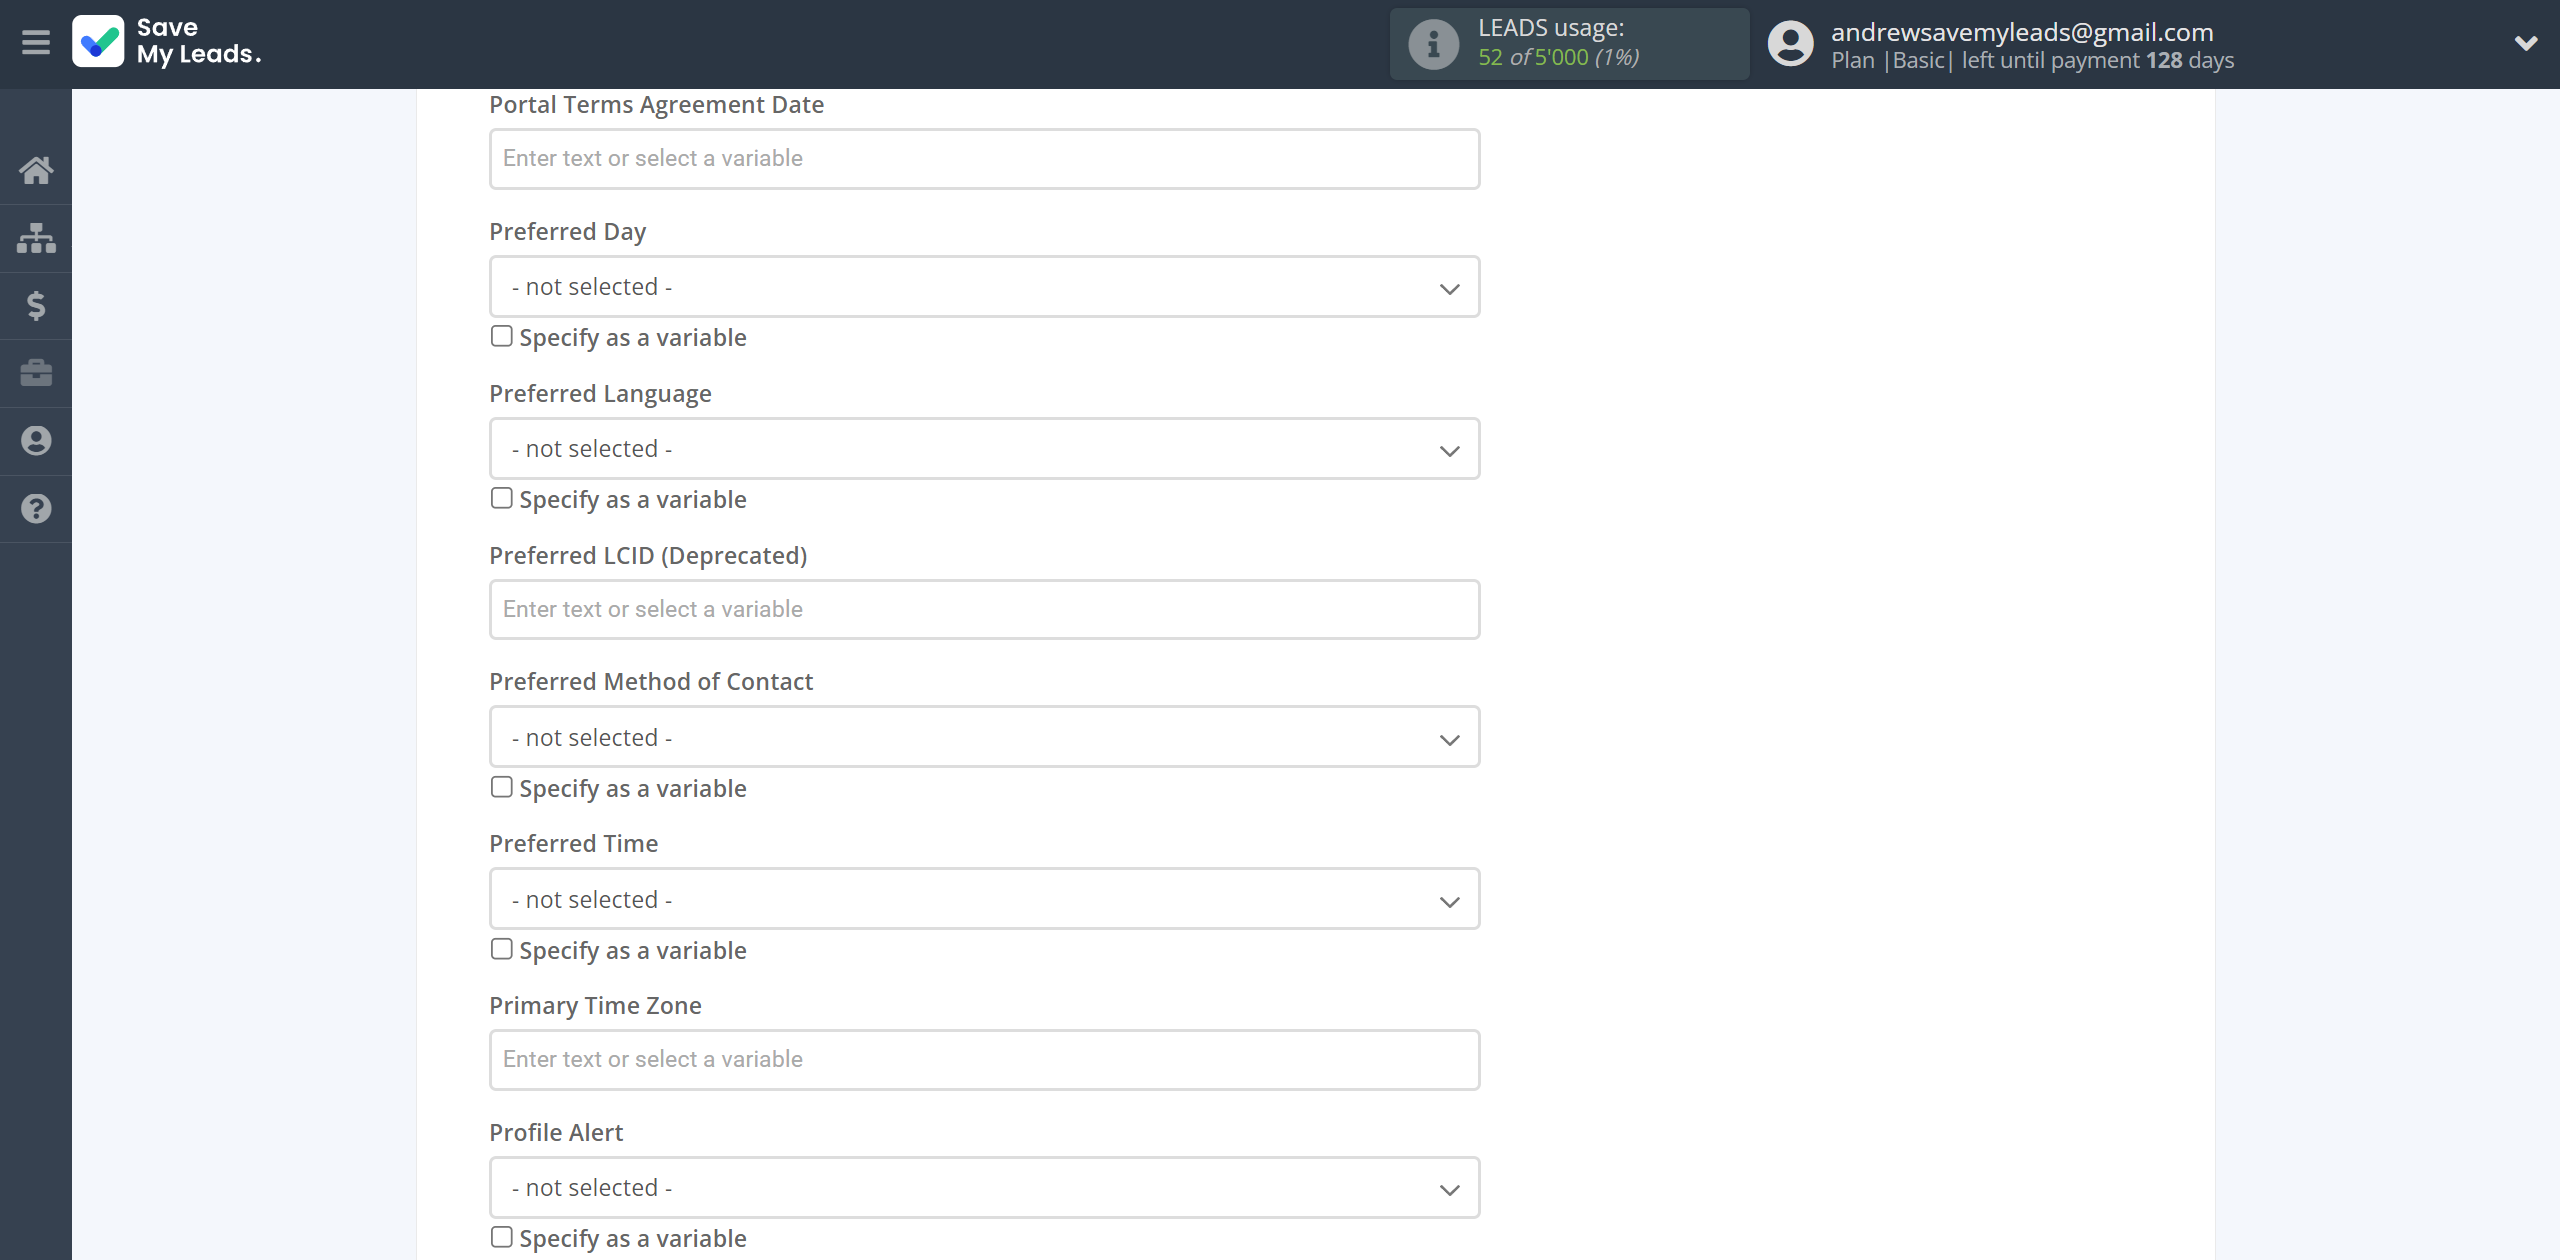The width and height of the screenshot is (2560, 1260).
Task: Open the Preferred Method of Contact dropdown
Action: pos(984,738)
